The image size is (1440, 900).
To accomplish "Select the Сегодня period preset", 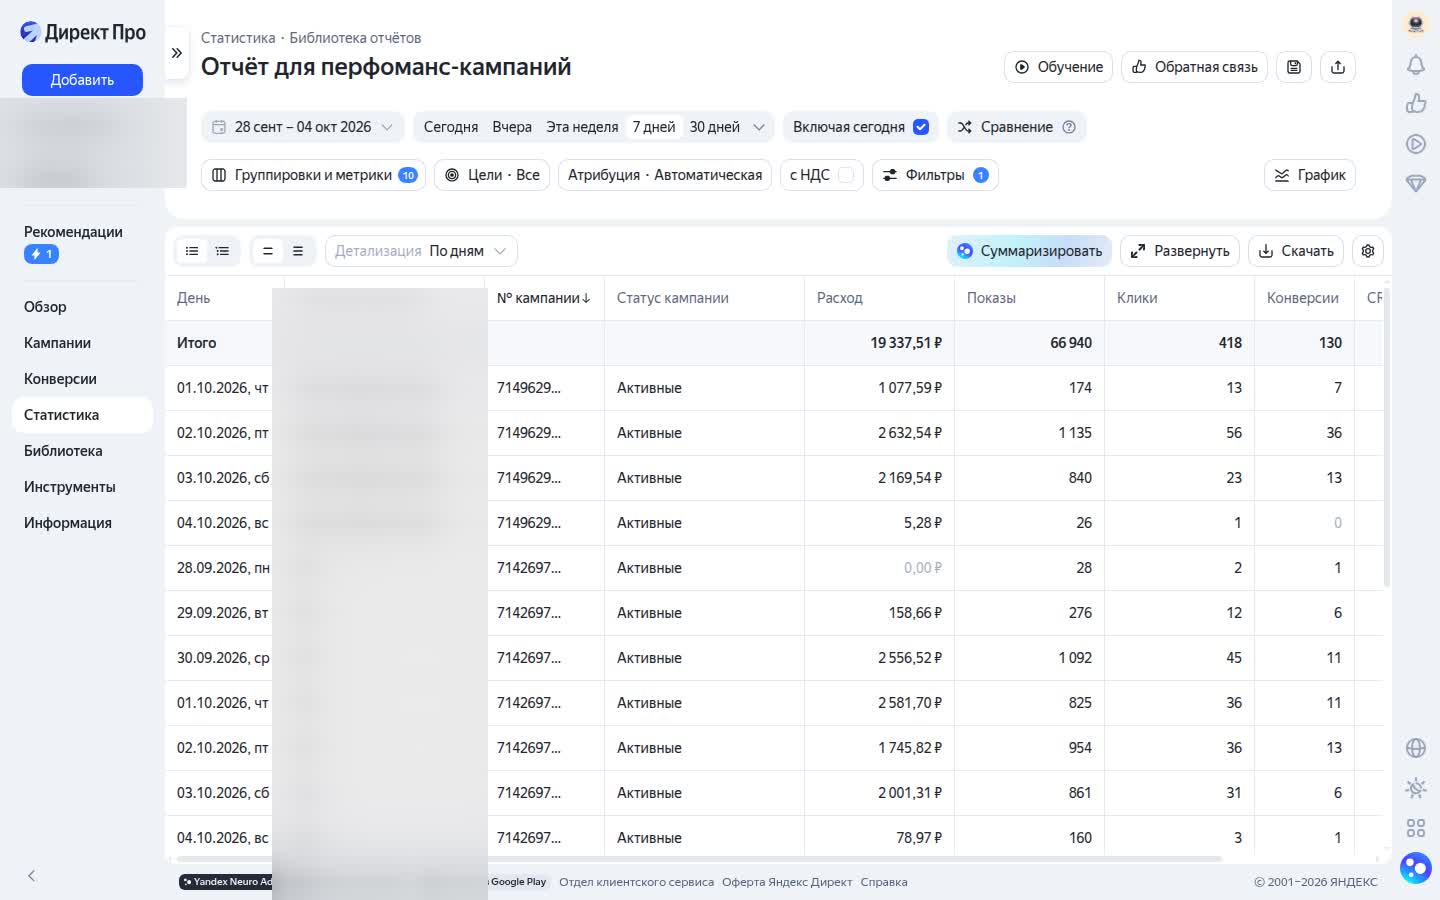I will pyautogui.click(x=450, y=127).
